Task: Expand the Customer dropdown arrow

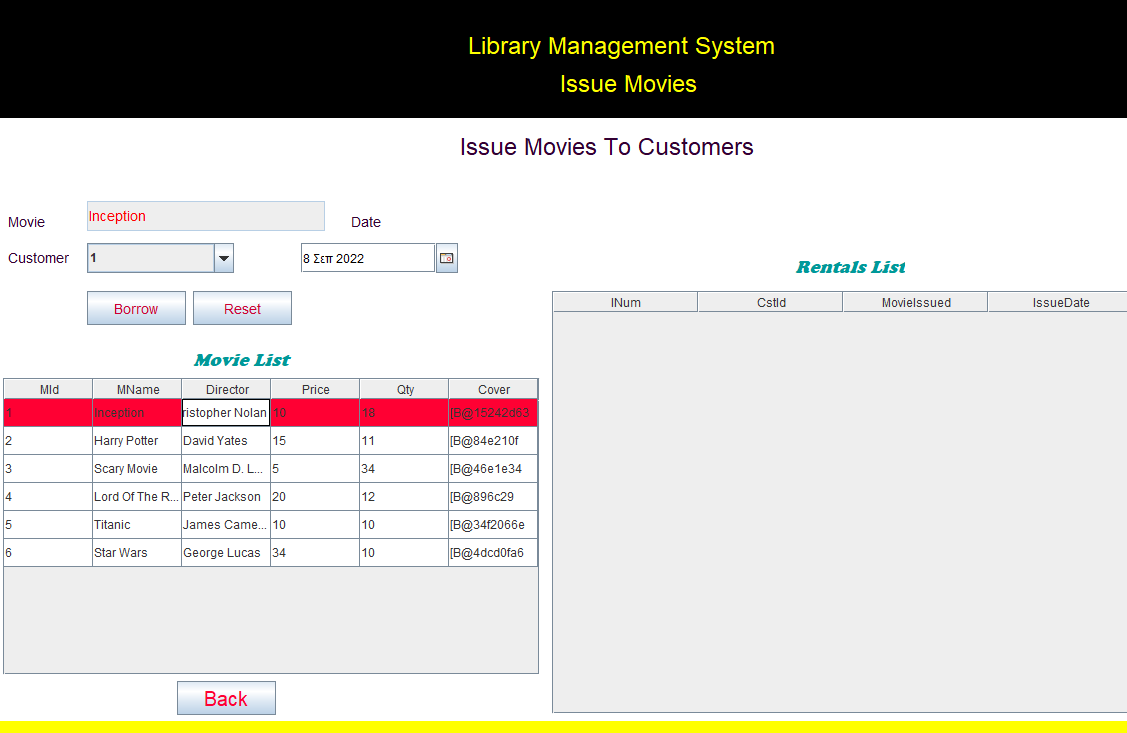Action: 225,257
